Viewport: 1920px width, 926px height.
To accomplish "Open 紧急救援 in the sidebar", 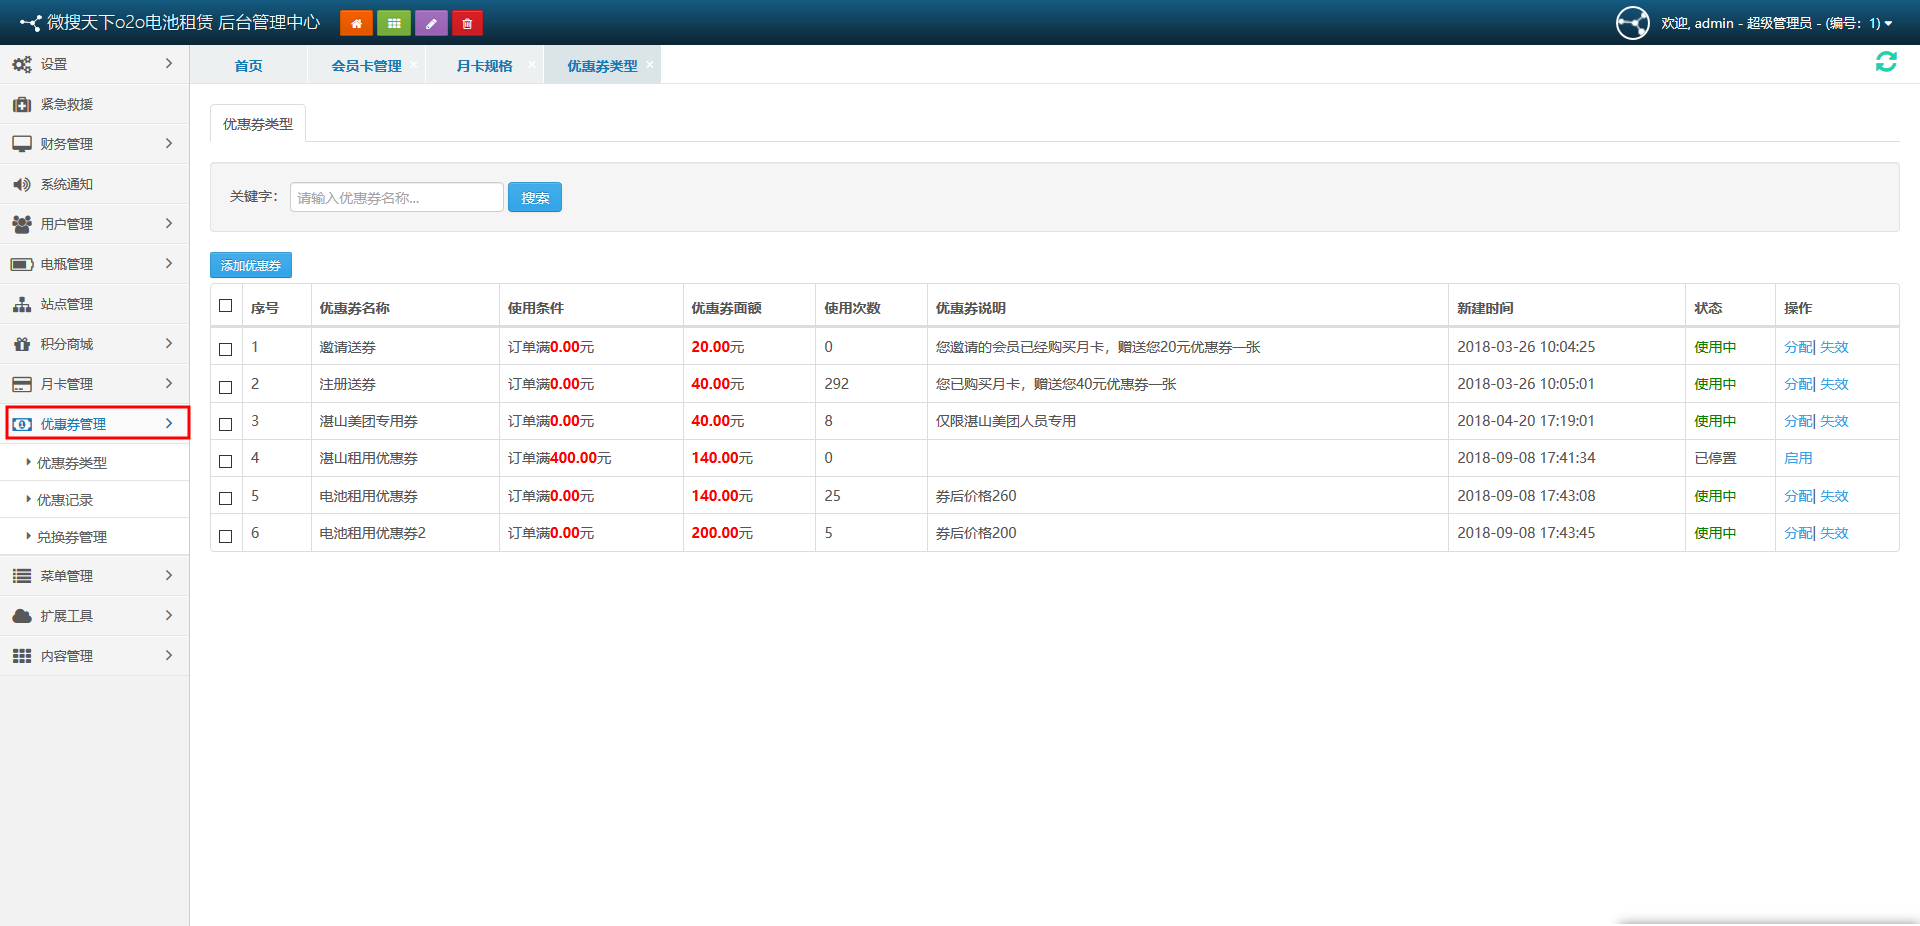I will pos(67,104).
